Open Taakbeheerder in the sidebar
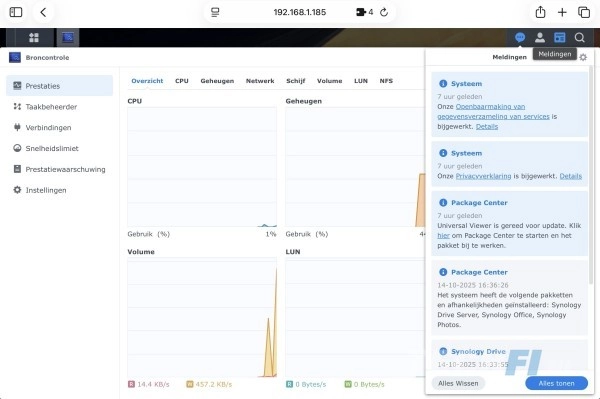Viewport: 600px width, 399px height. [x=60, y=107]
